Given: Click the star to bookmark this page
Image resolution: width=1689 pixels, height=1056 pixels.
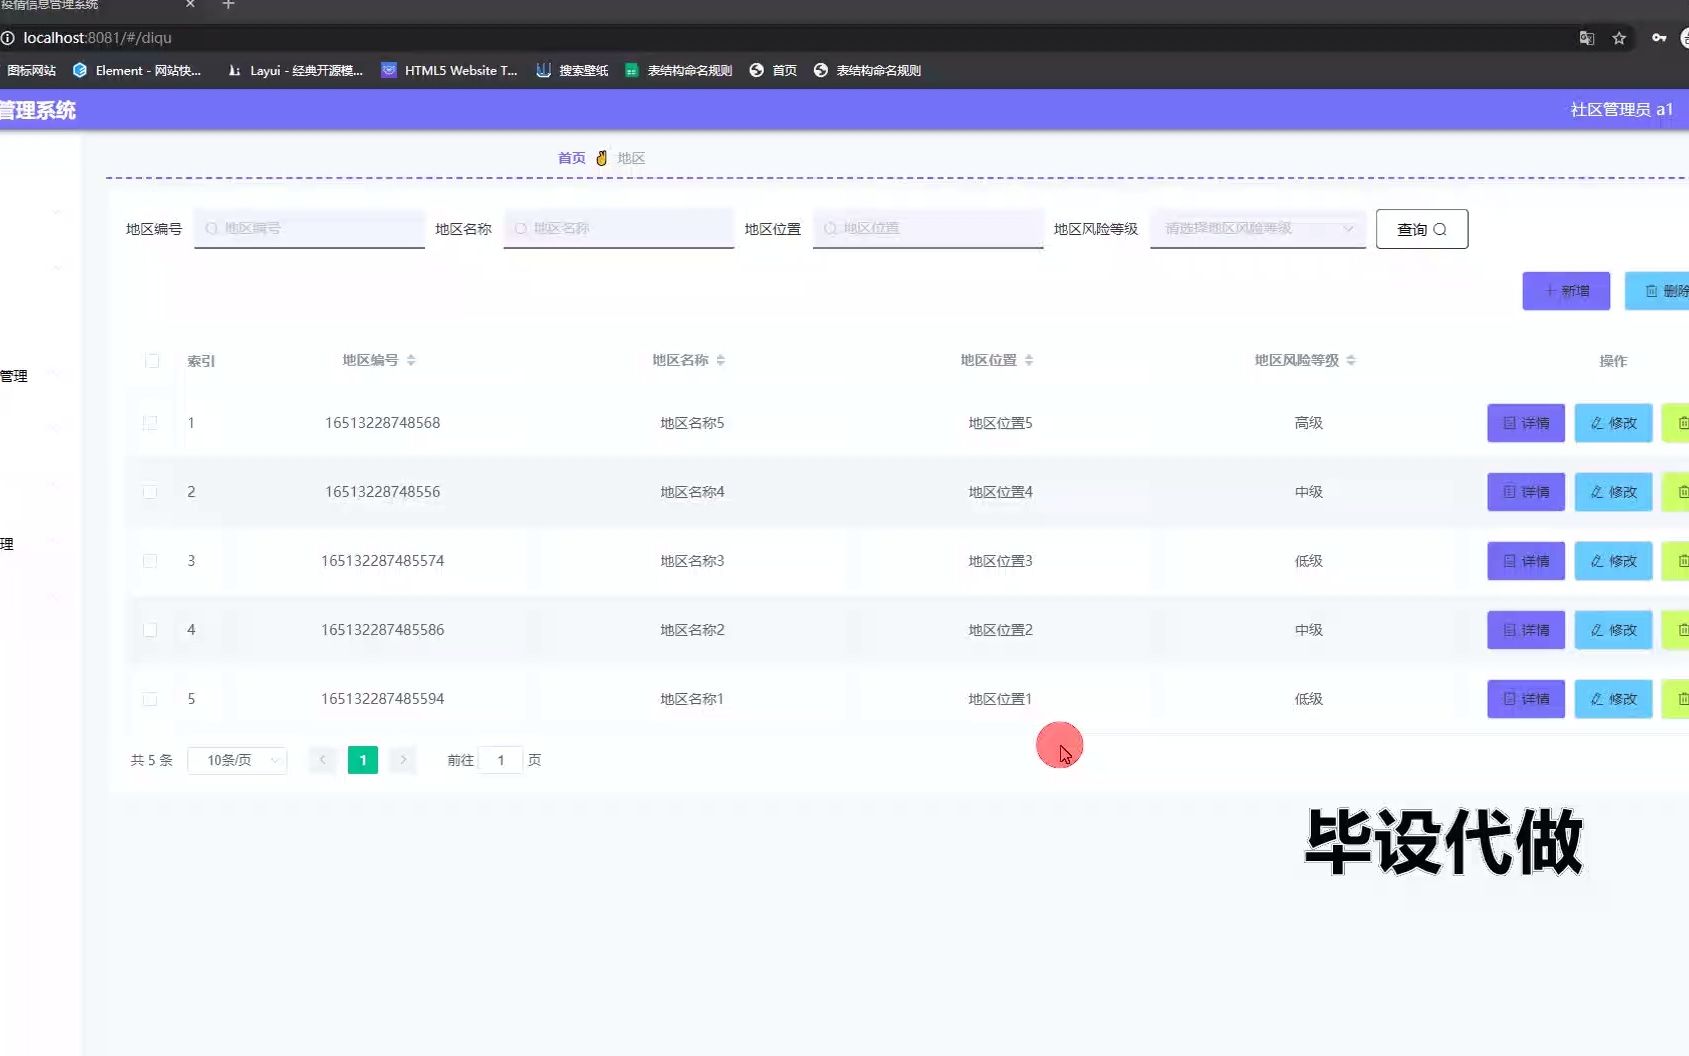Looking at the screenshot, I should (x=1619, y=37).
